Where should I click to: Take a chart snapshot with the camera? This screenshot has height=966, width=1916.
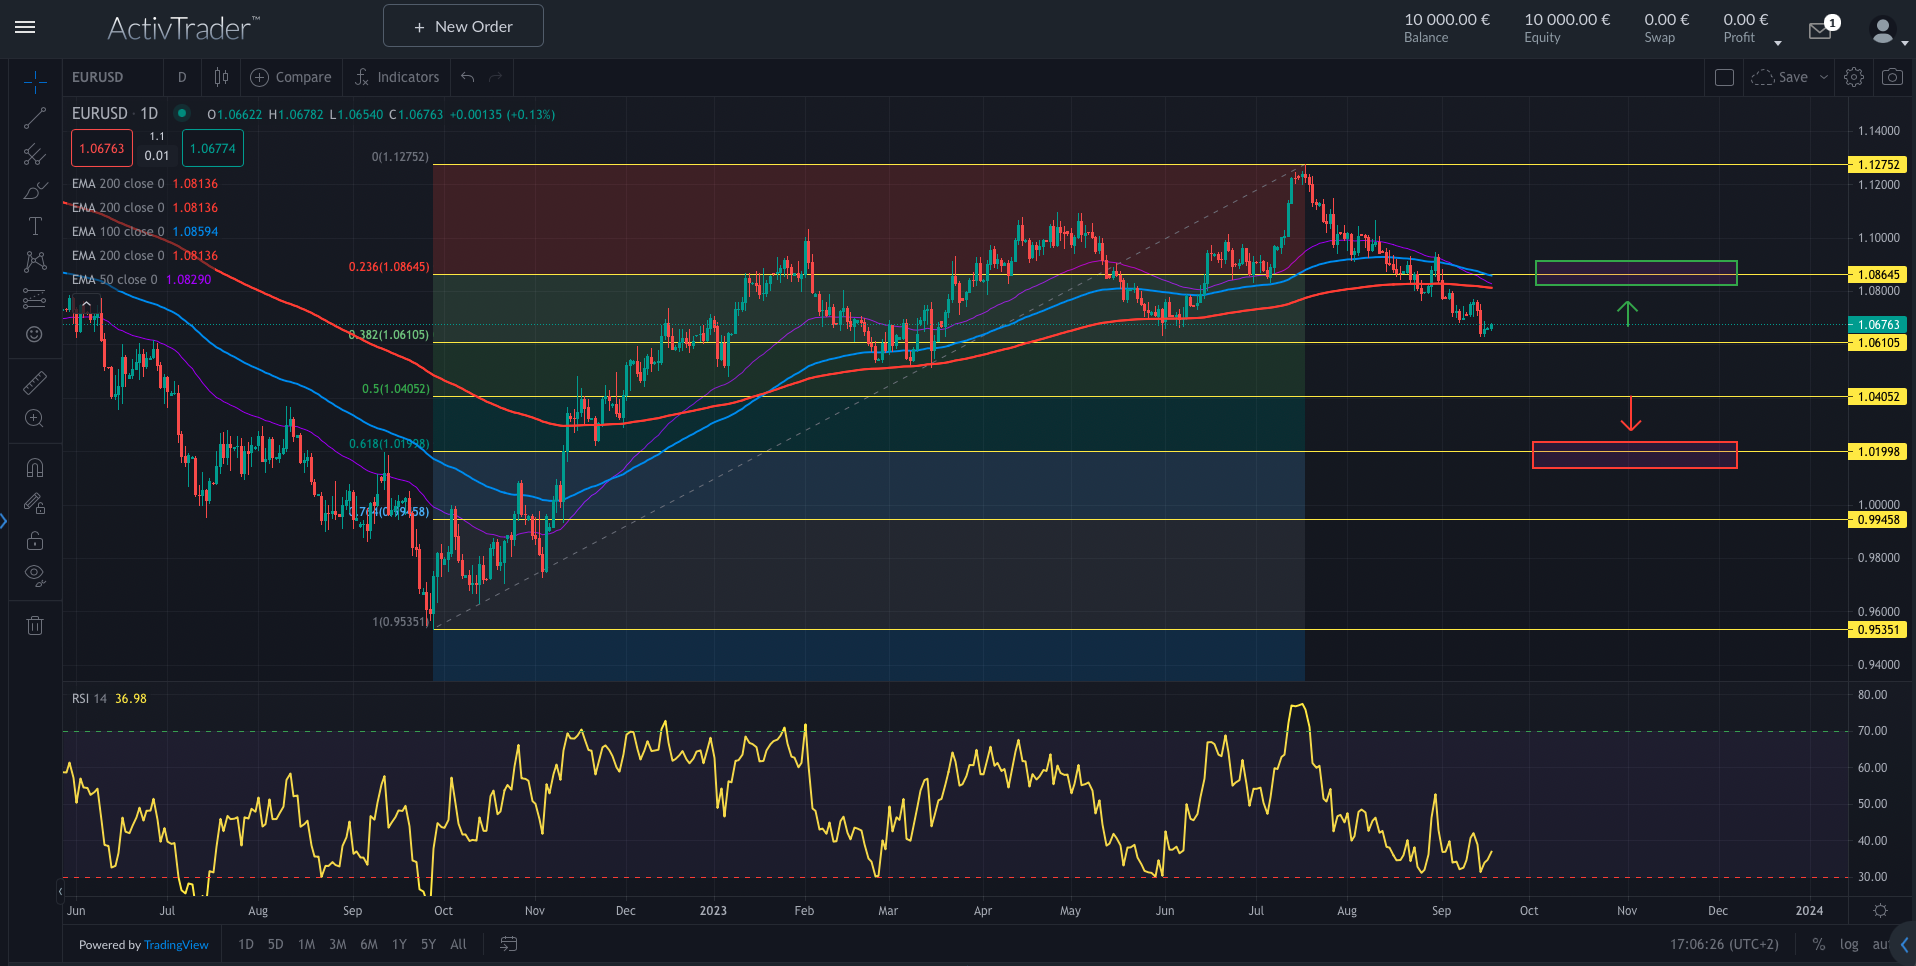[x=1893, y=77]
